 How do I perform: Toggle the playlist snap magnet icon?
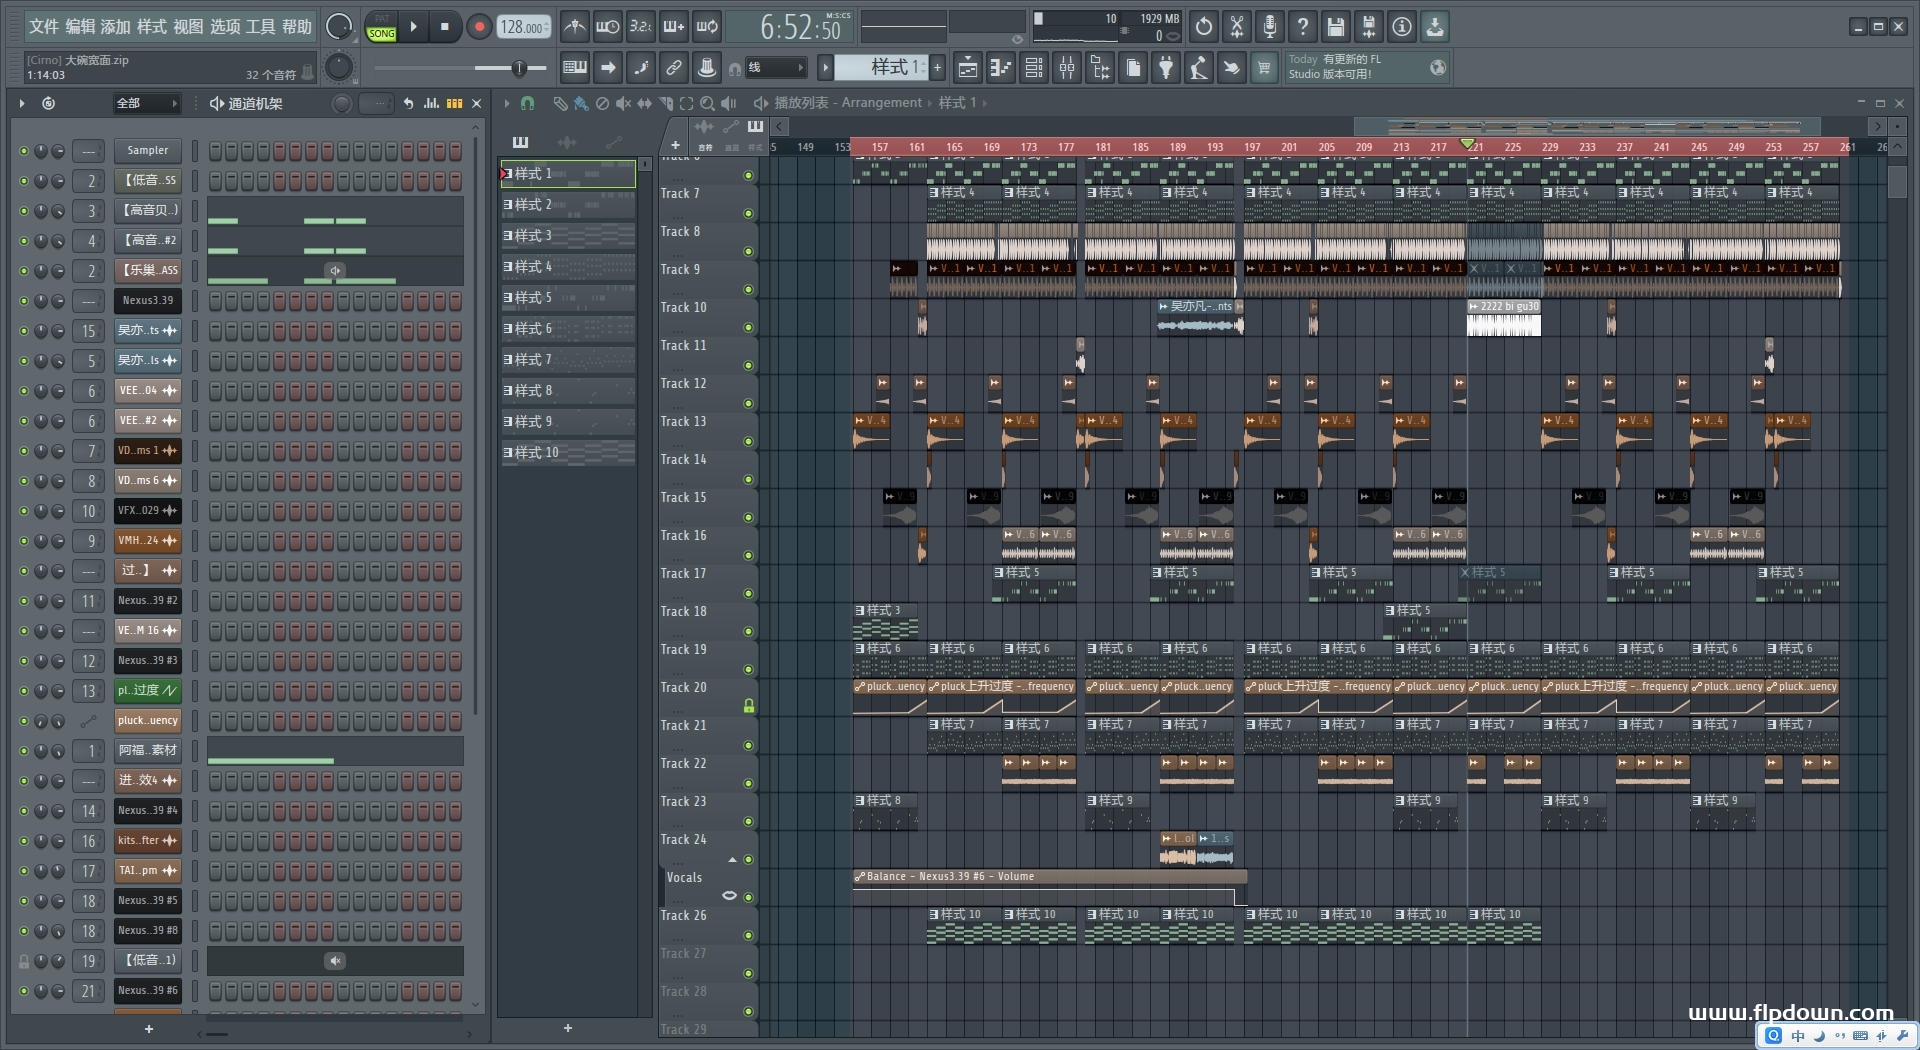pos(528,103)
